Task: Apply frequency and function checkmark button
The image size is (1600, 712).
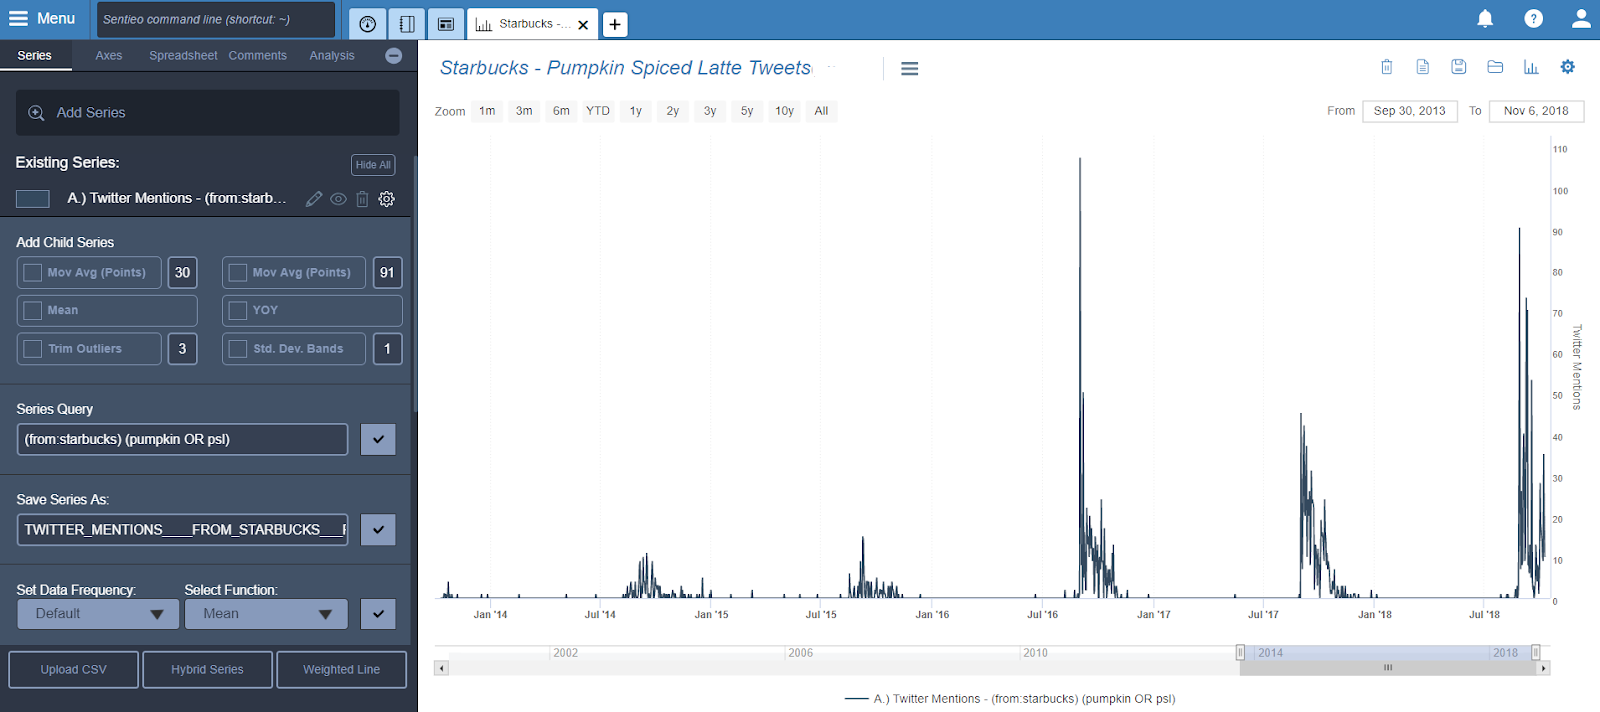Action: [x=378, y=614]
